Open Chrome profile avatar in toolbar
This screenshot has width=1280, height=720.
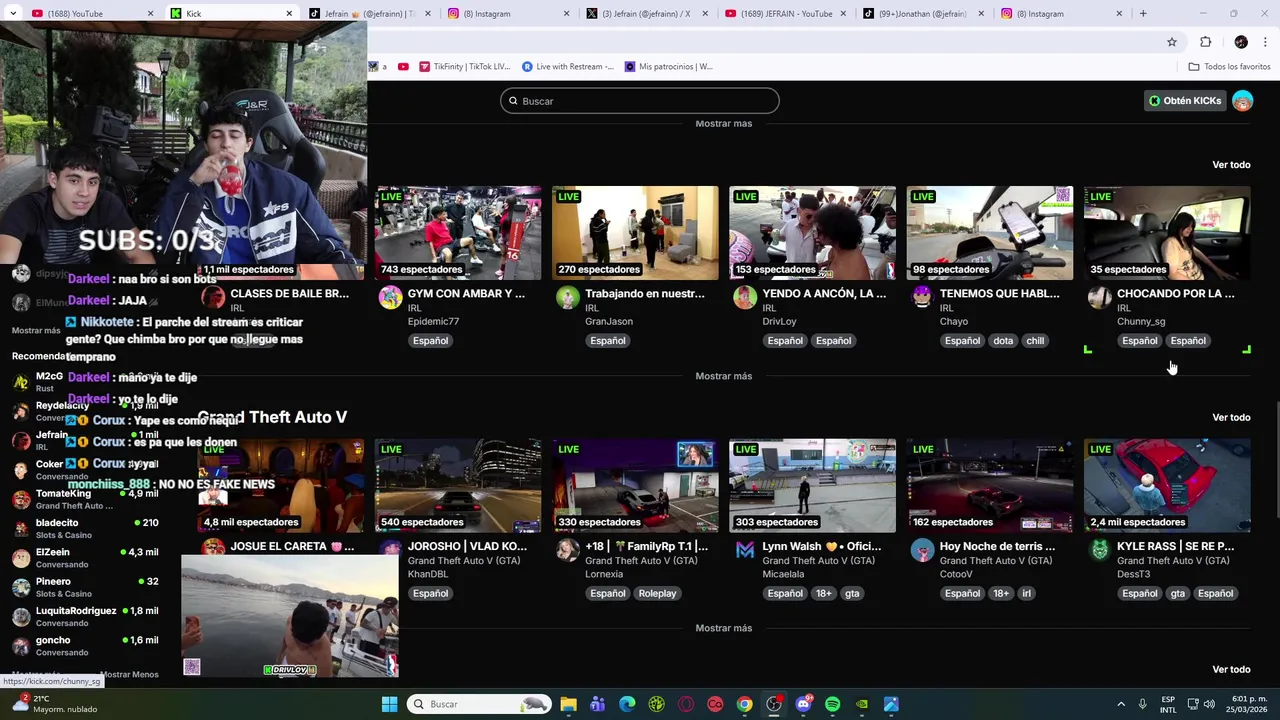pyautogui.click(x=1241, y=42)
